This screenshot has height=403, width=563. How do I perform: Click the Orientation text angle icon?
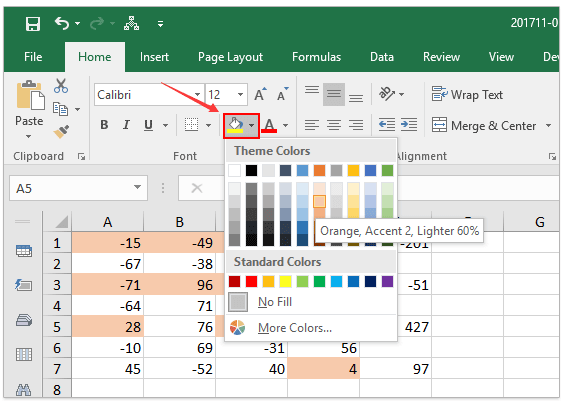(x=387, y=94)
